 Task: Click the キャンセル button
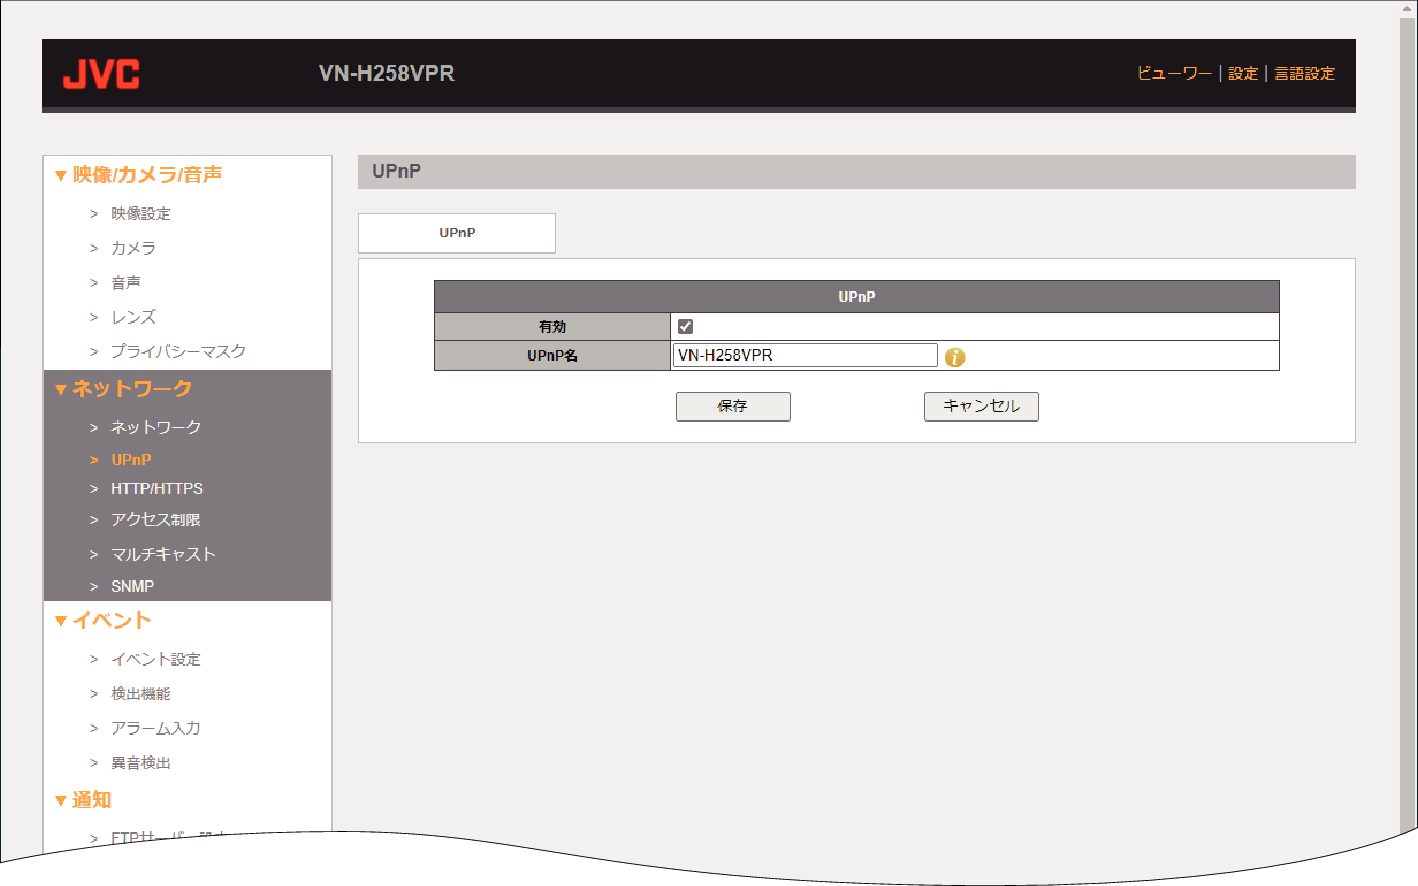tap(981, 406)
